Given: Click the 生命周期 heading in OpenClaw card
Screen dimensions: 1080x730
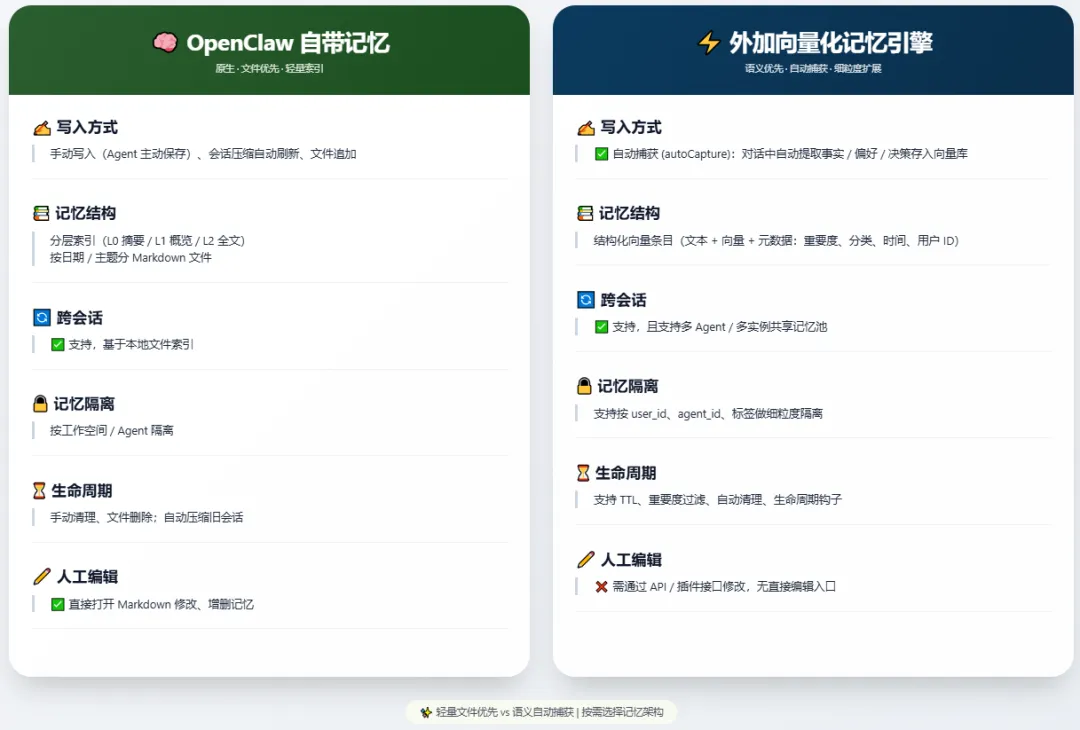Looking at the screenshot, I should [81, 490].
